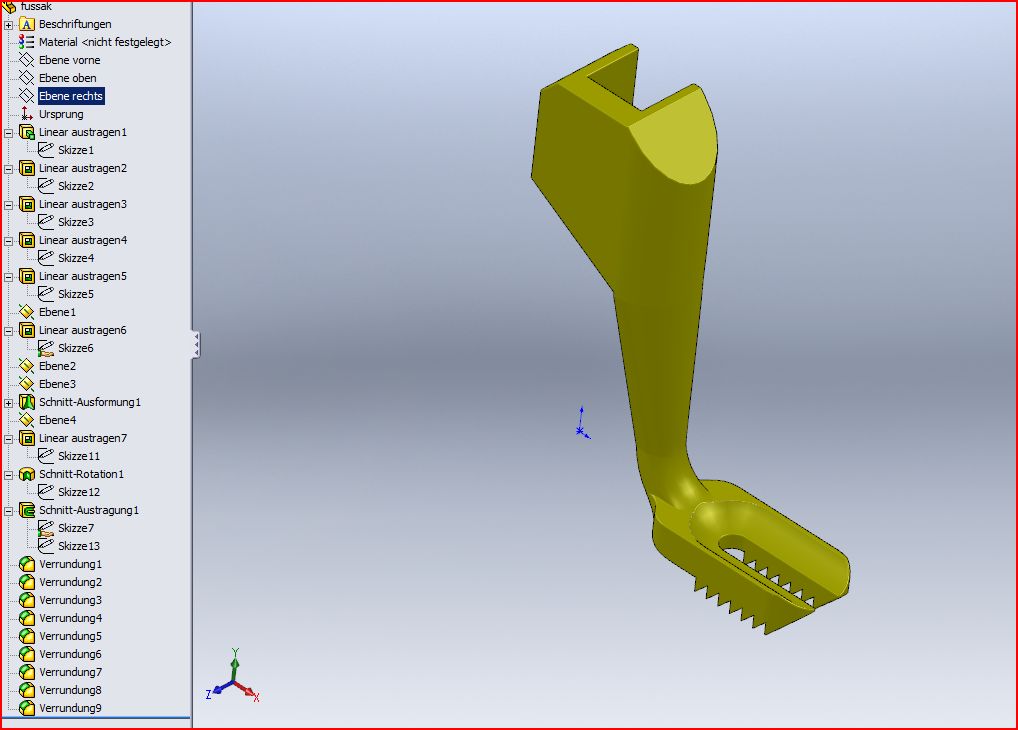Viewport: 1018px width, 730px height.
Task: Click the Ebene rechts plane icon
Action: coord(27,96)
